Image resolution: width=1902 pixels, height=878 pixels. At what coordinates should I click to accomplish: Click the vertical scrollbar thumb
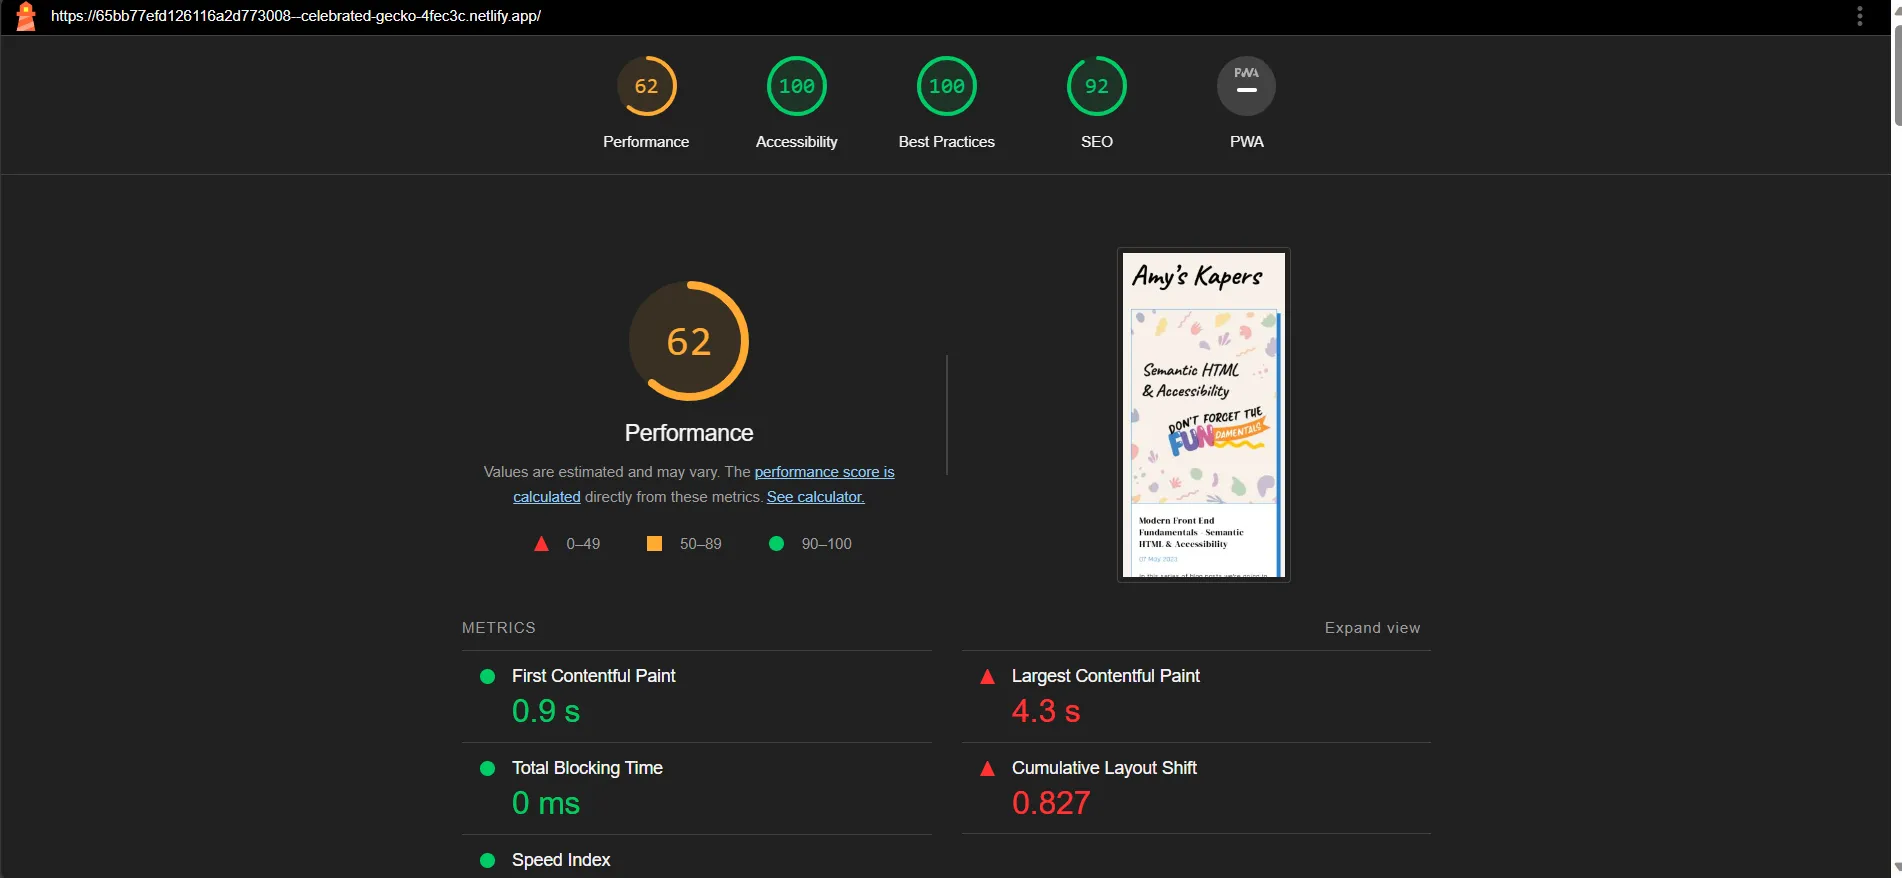click(x=1895, y=80)
